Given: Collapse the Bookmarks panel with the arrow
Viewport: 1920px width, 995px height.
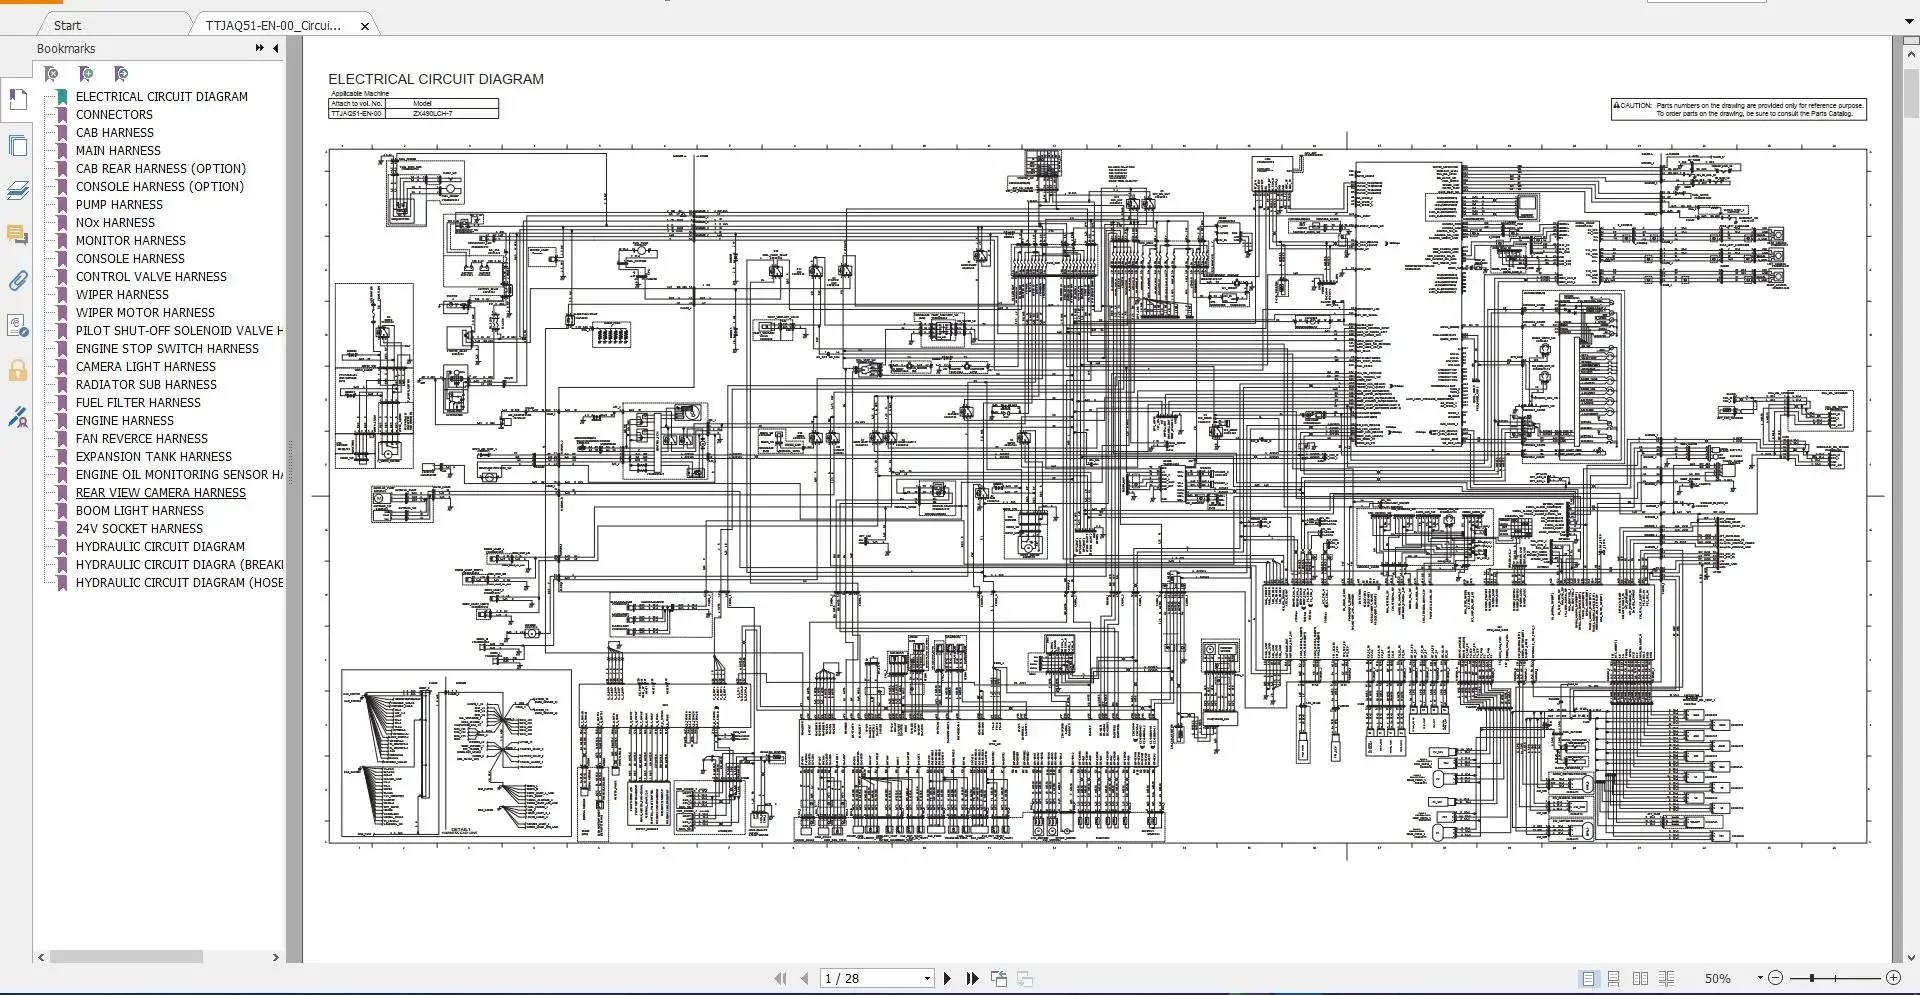Looking at the screenshot, I should point(276,48).
